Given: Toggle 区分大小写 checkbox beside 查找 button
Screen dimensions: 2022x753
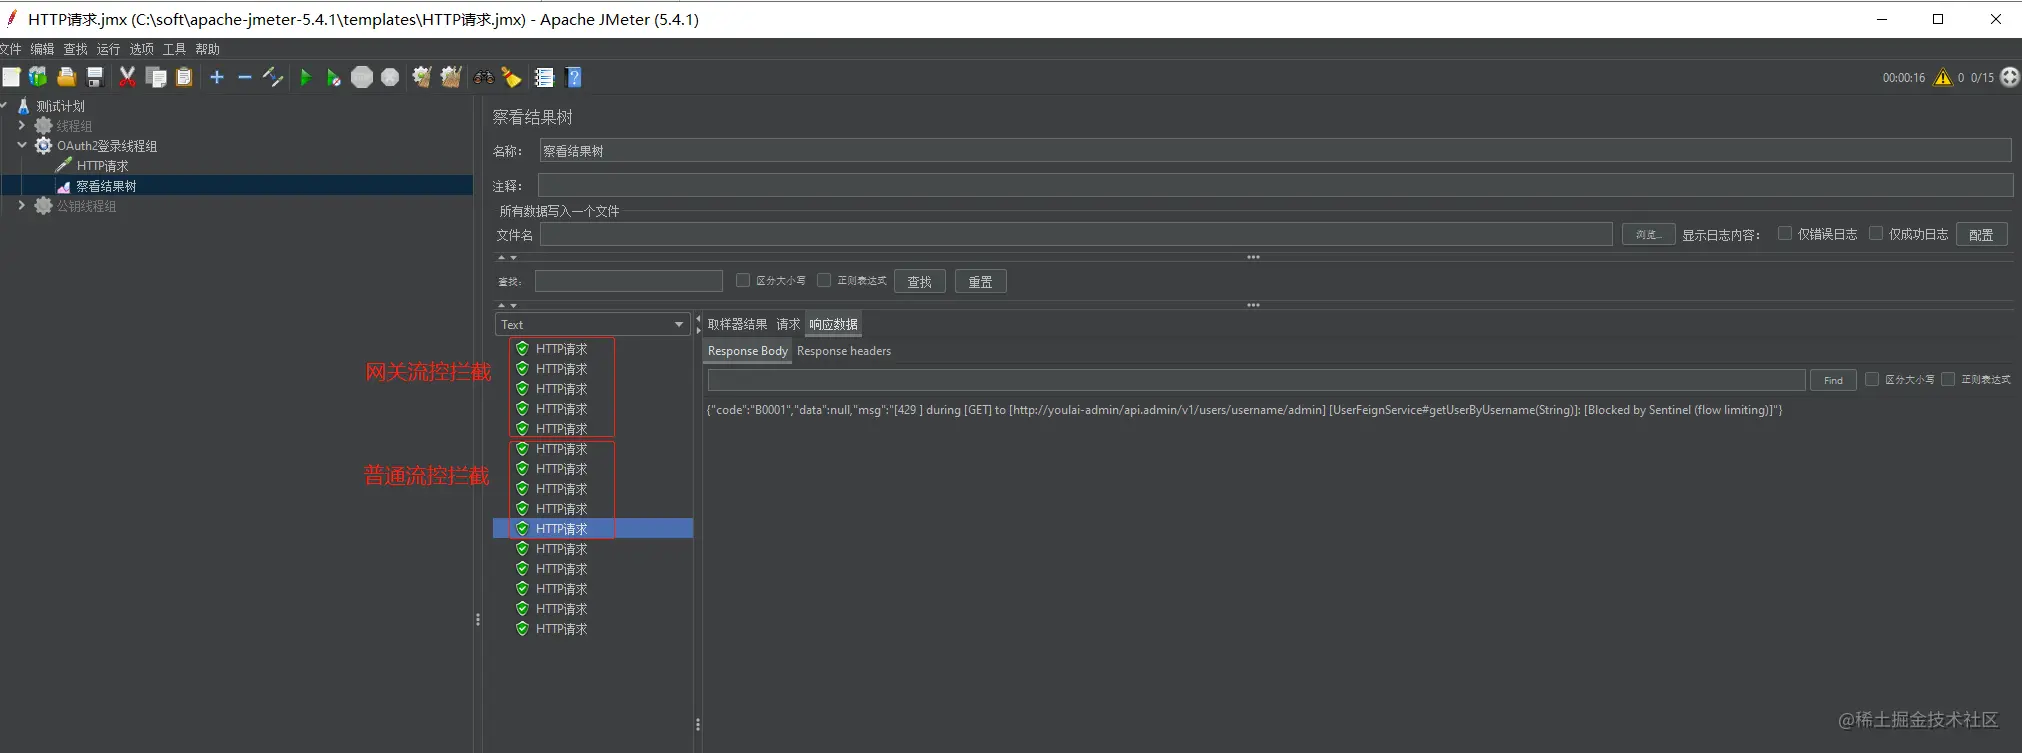Looking at the screenshot, I should coord(743,281).
